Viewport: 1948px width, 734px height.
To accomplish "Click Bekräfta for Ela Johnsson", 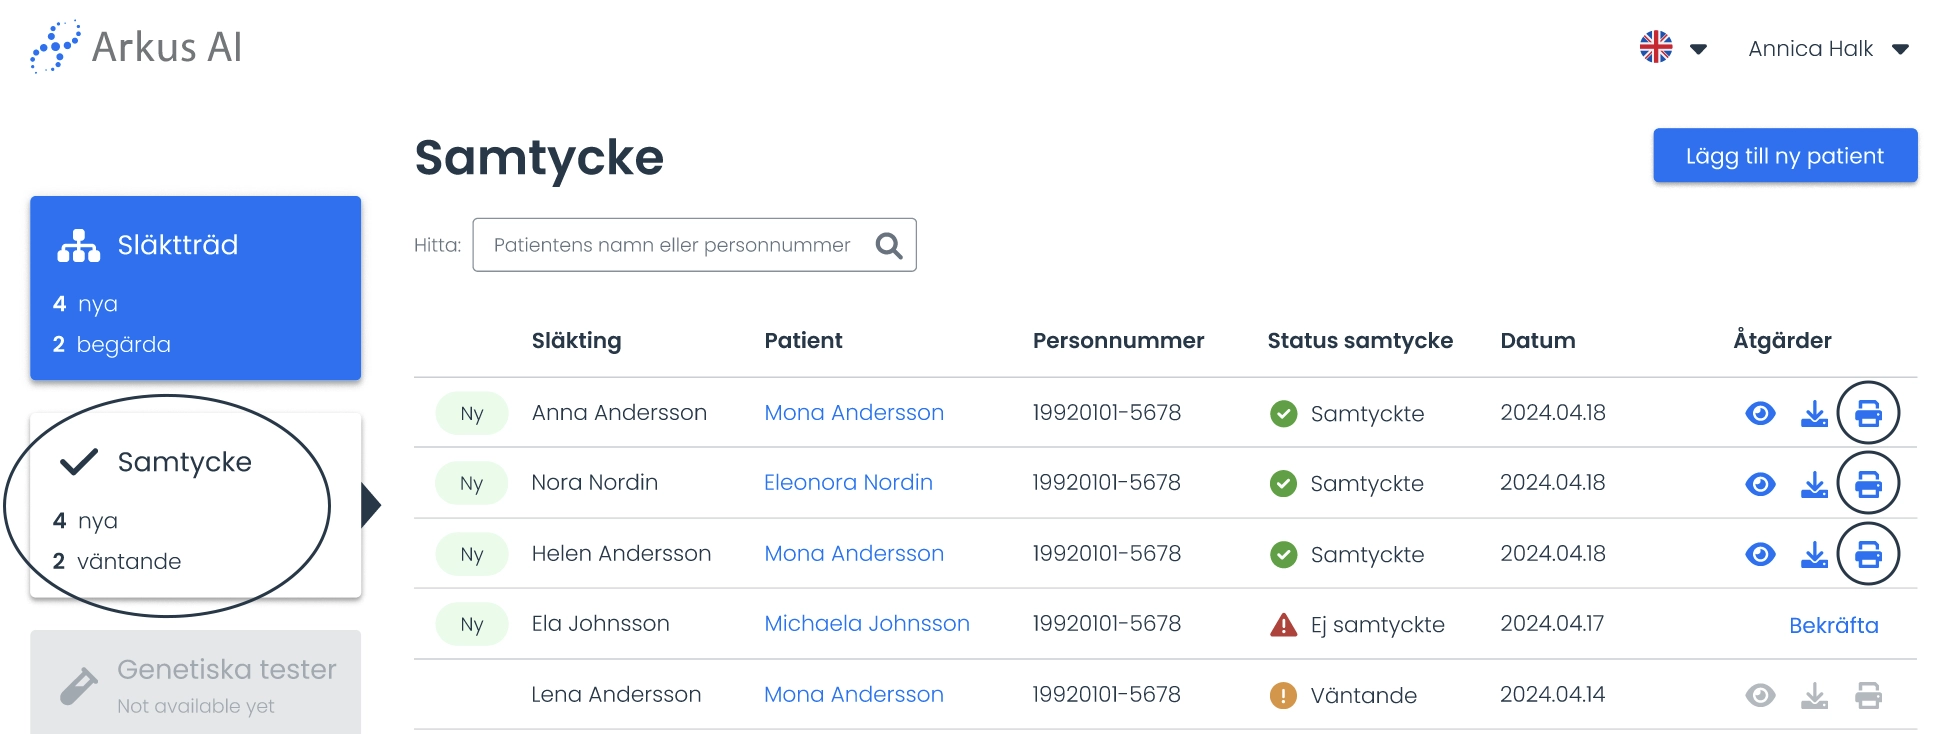I will (1833, 625).
